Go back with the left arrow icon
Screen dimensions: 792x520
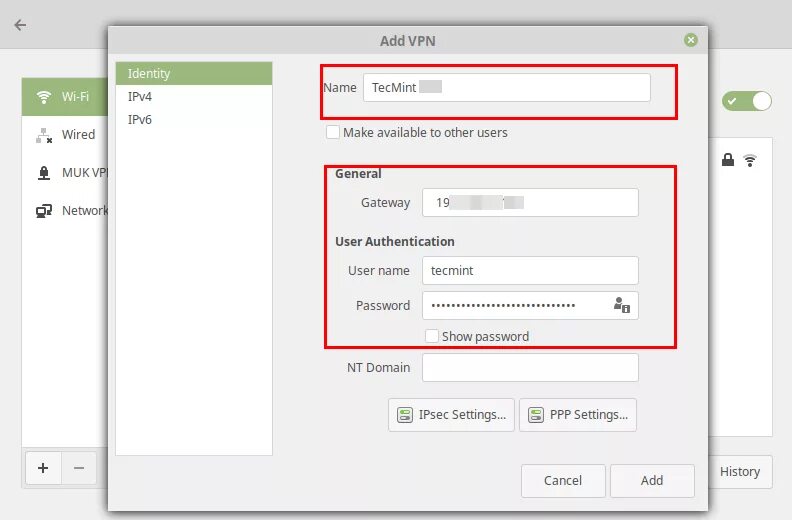click(20, 25)
